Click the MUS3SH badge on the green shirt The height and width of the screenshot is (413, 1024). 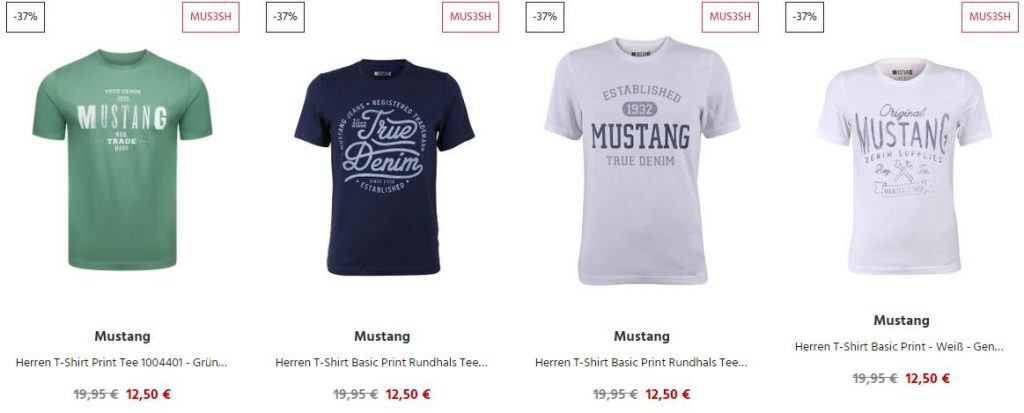[210, 17]
